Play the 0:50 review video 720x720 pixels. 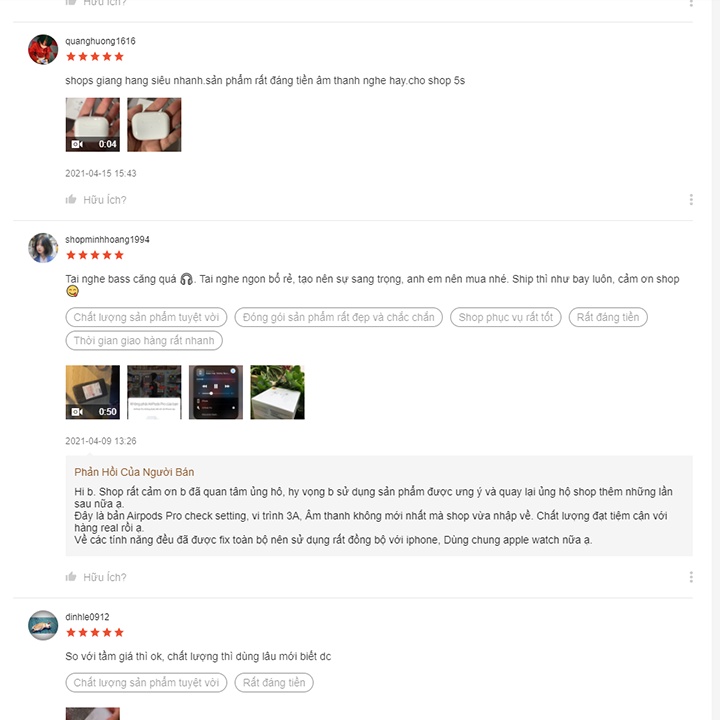(93, 392)
